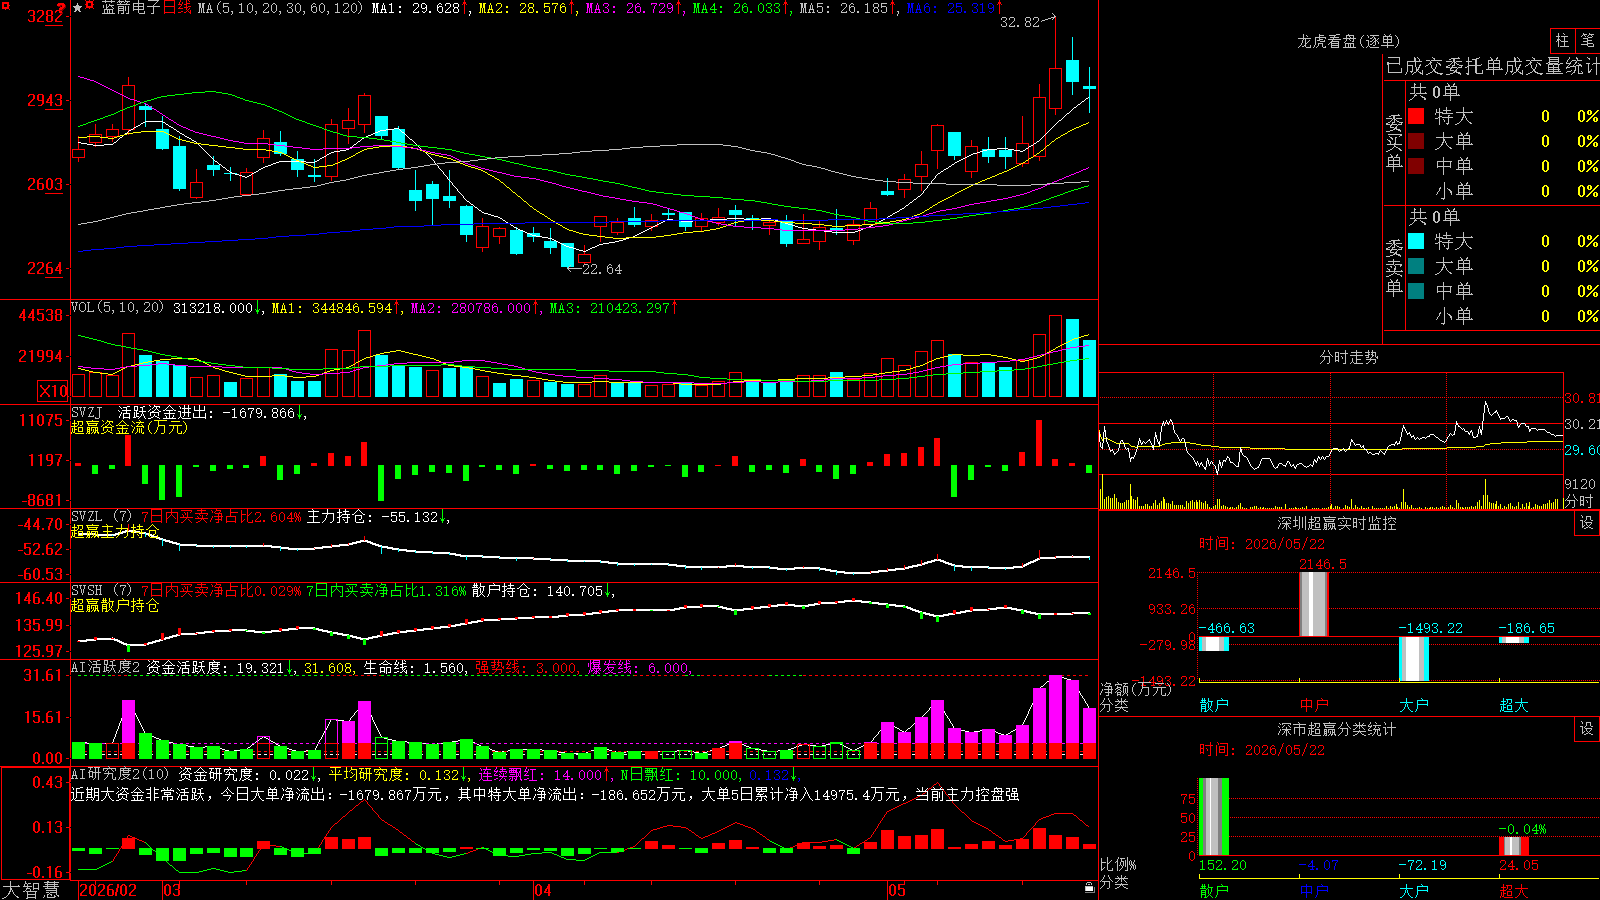Click the 连续飘红: 14.000 label
This screenshot has height=900, width=1600.
point(540,774)
